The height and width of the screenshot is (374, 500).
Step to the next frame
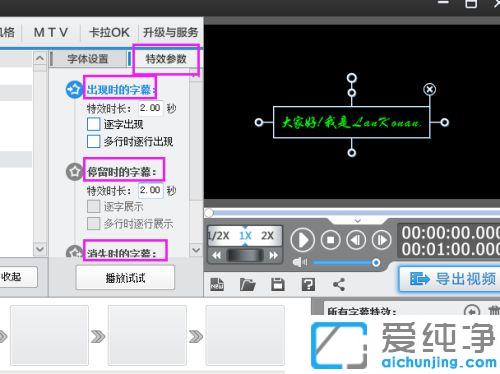click(381, 240)
